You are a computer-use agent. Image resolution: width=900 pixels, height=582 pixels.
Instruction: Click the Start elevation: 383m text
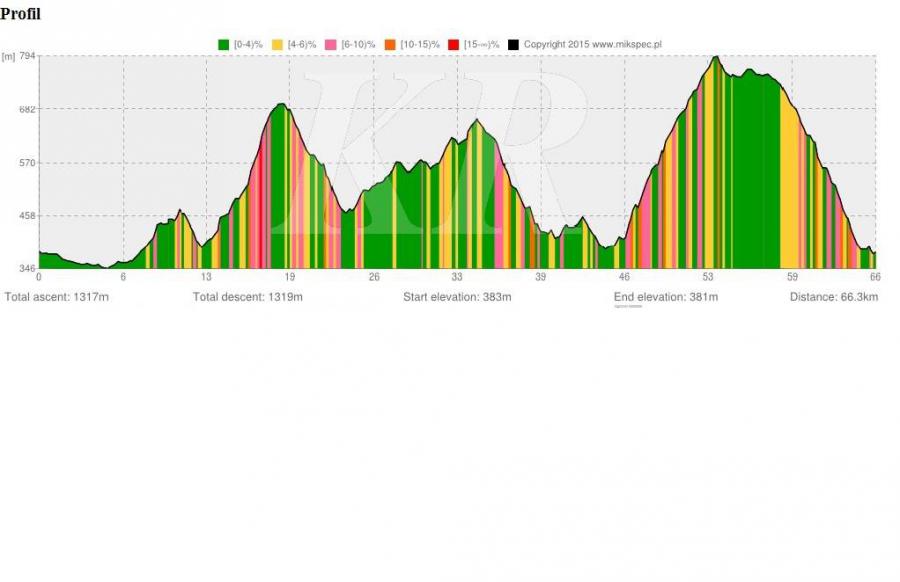[457, 297]
